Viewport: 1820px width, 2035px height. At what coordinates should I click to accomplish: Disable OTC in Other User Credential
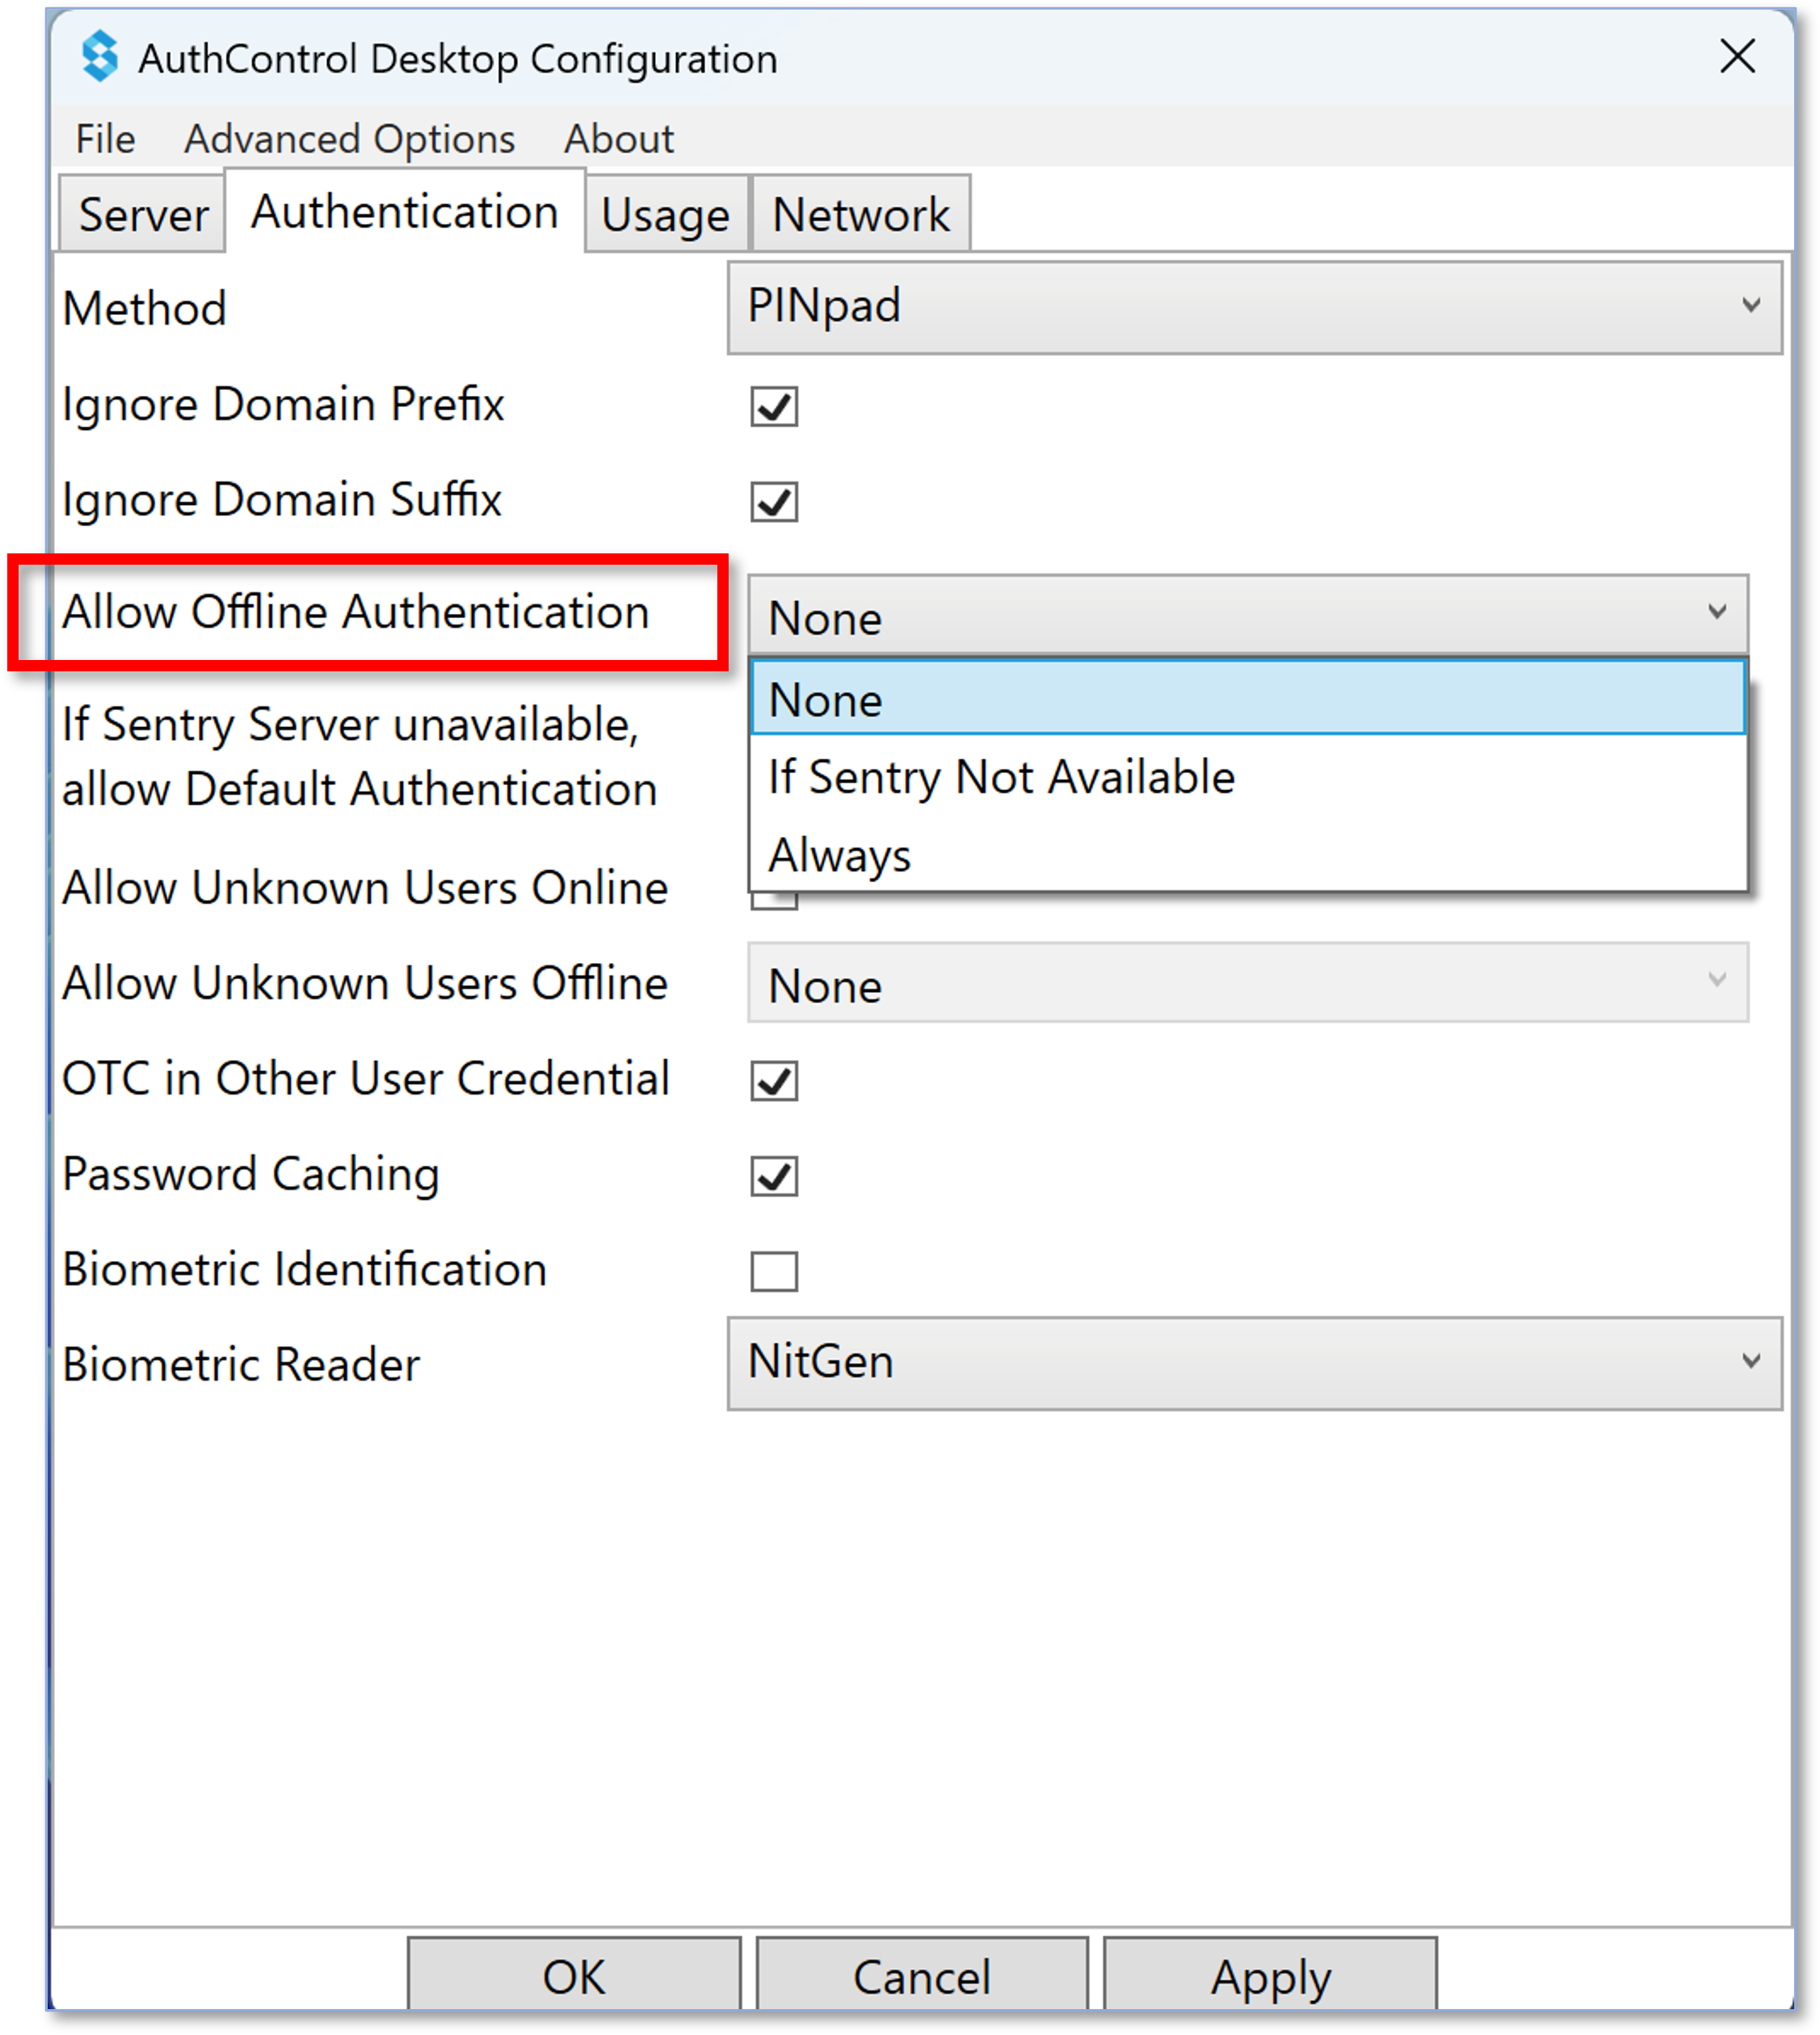click(774, 1080)
